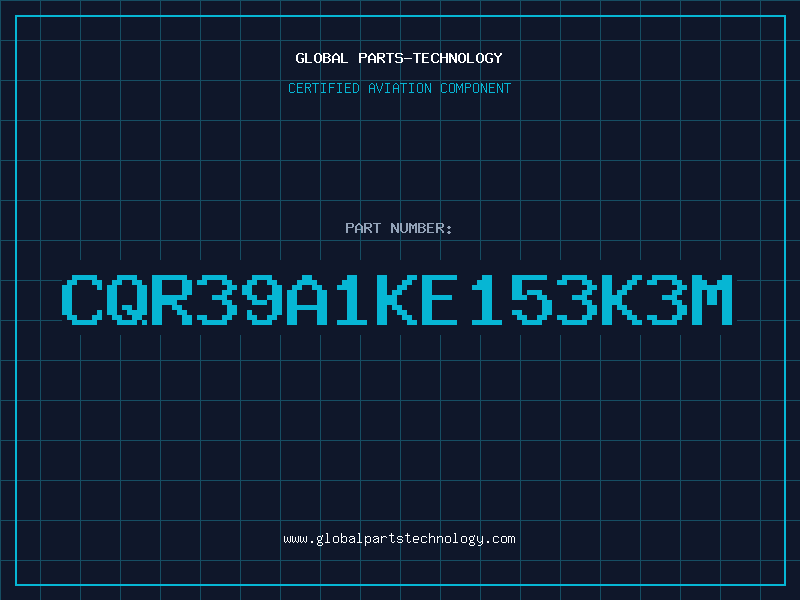Click the letter C starting the part number
The image size is (800, 600).
click(82, 299)
